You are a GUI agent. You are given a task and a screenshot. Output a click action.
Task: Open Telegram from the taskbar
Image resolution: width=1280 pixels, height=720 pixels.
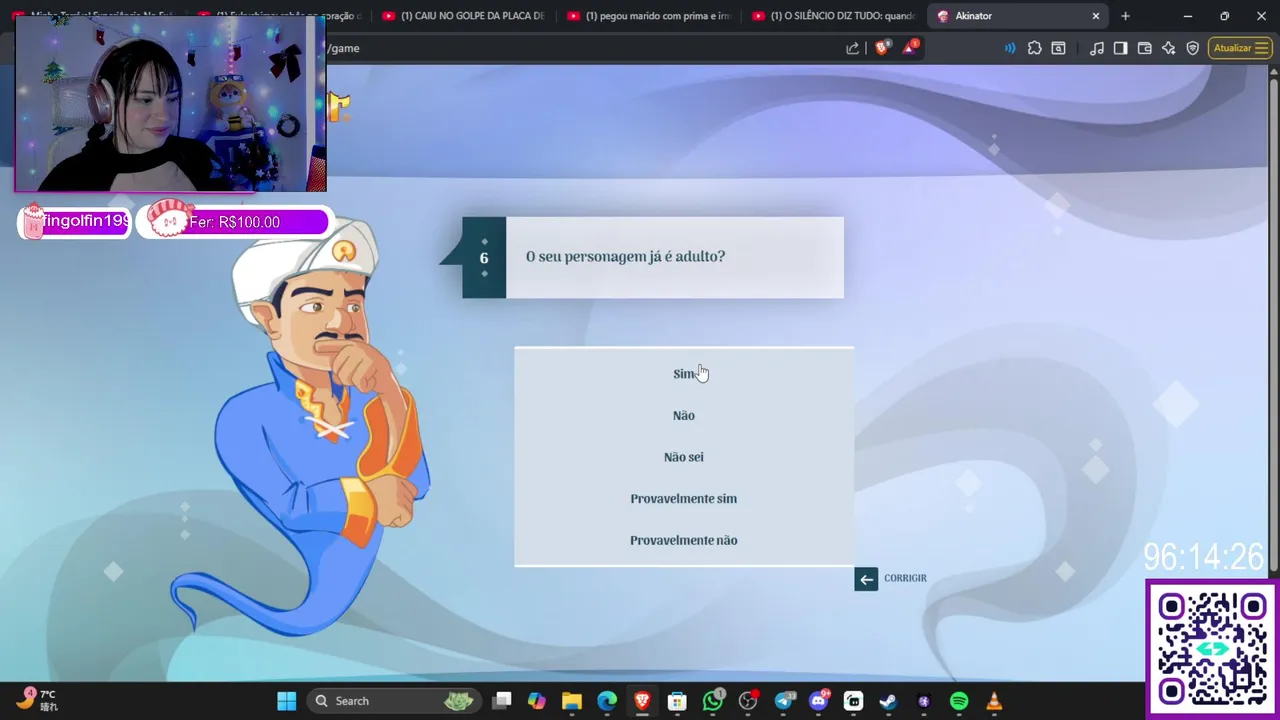[783, 701]
